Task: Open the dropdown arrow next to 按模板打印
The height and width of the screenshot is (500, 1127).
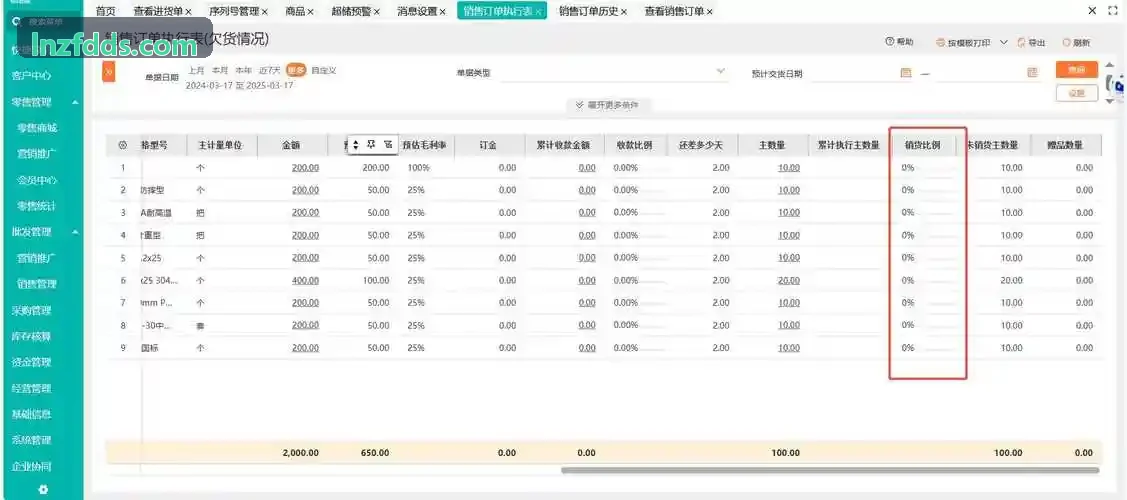Action: pyautogui.click(x=1004, y=42)
